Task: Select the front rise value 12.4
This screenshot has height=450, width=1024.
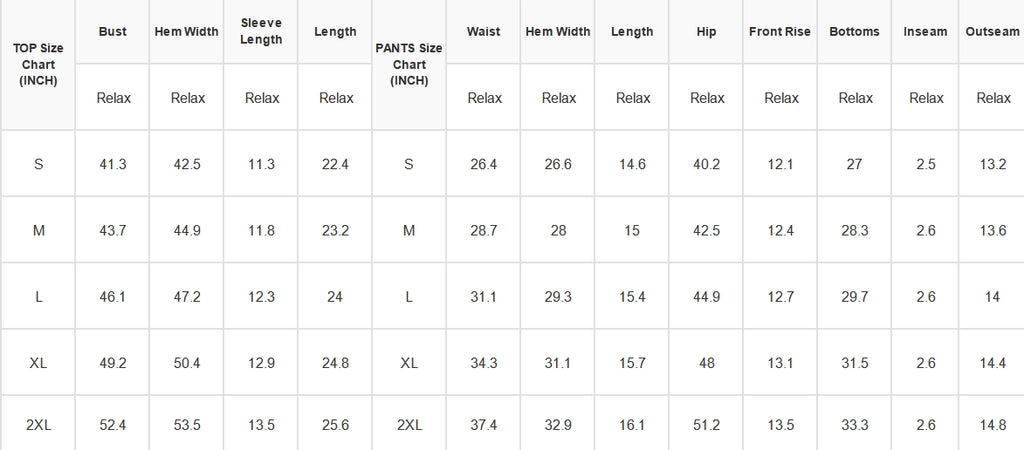Action: (780, 230)
